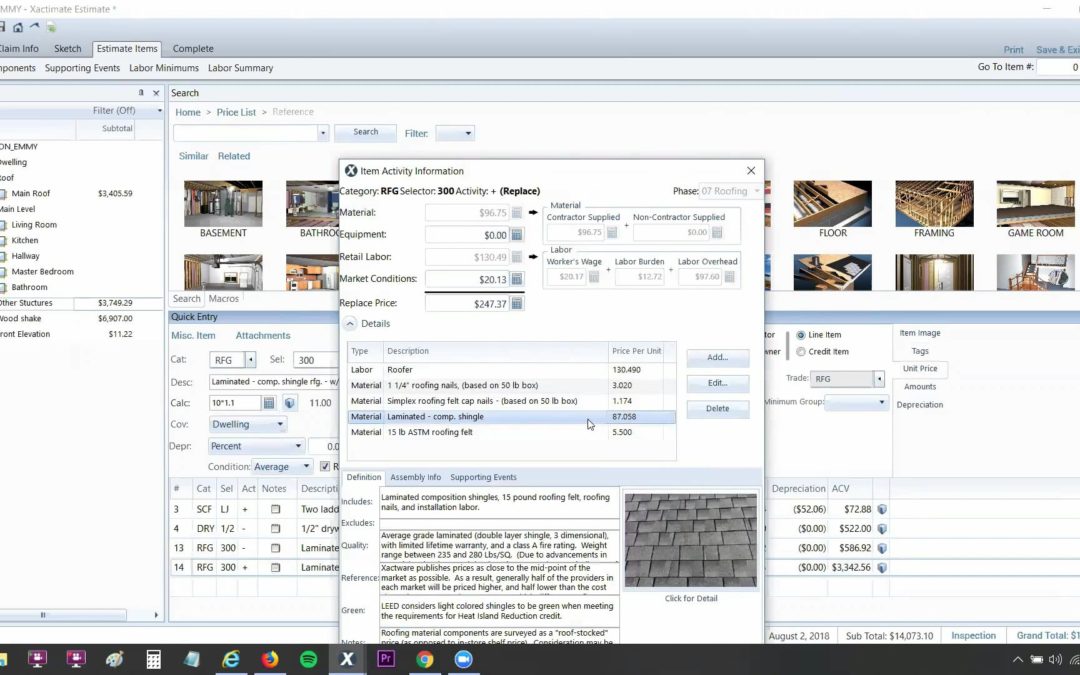
Task: Open Labor Summary in the sub menu
Action: pos(240,68)
